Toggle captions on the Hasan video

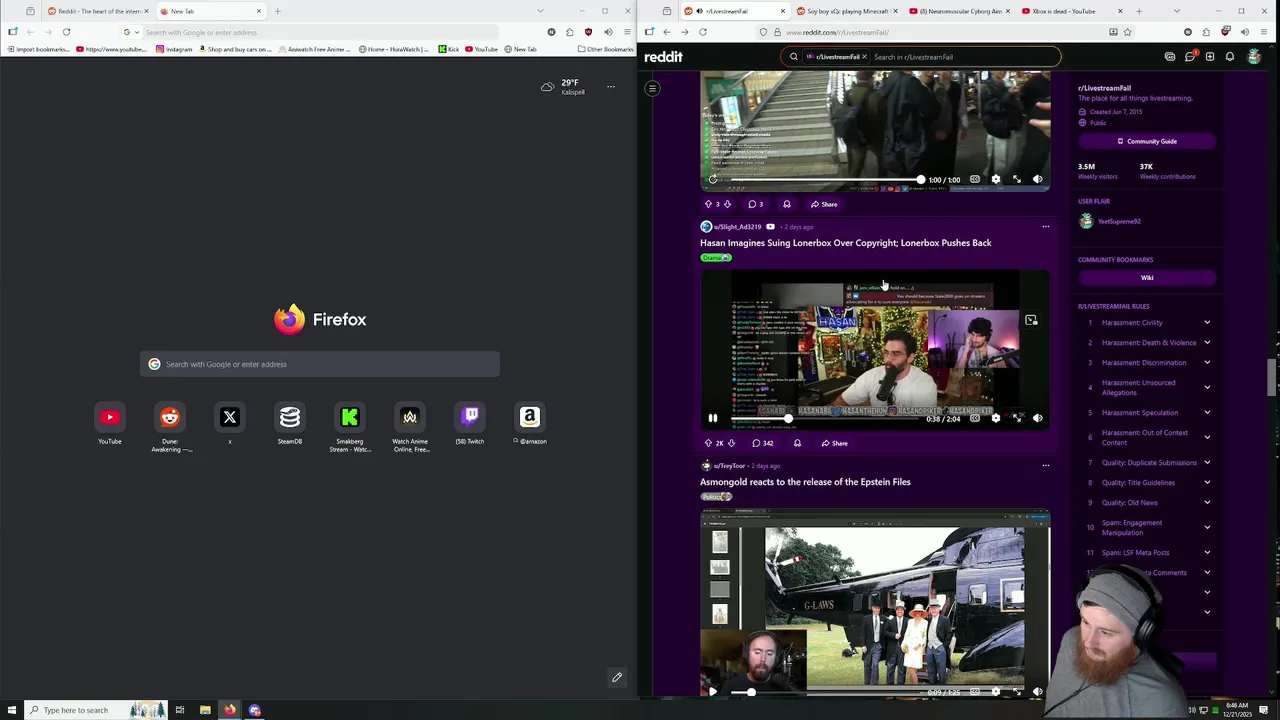click(x=975, y=418)
